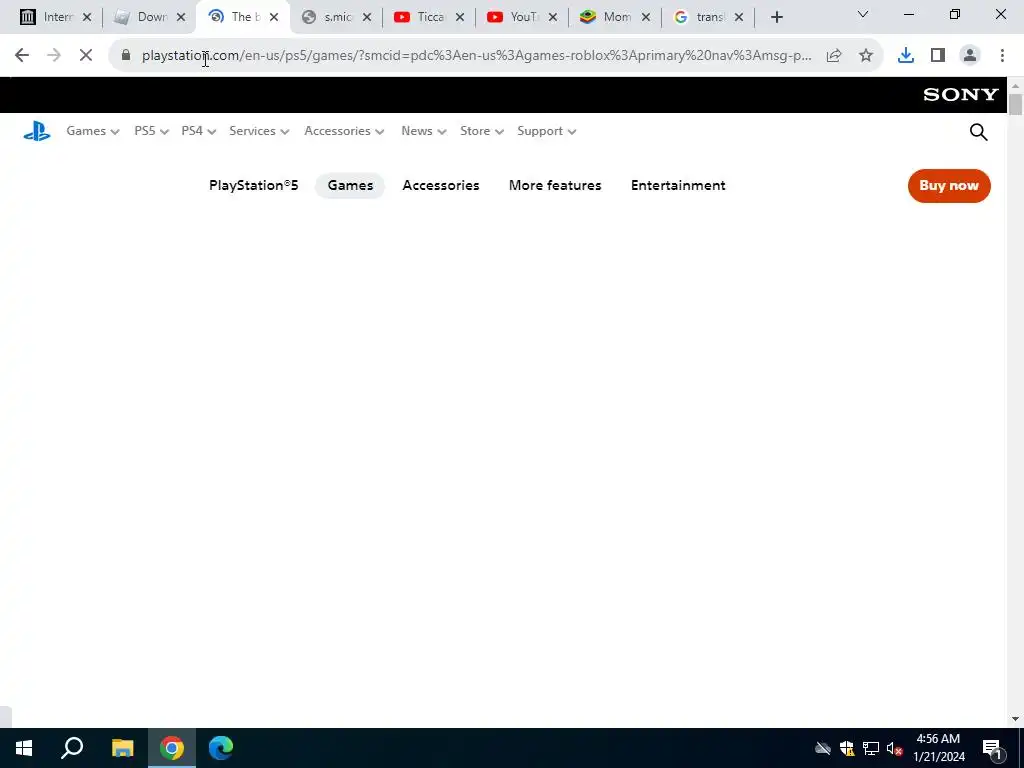Screen dimensions: 1024x768
Task: Click the playstation.com address bar URL
Action: 477,56
